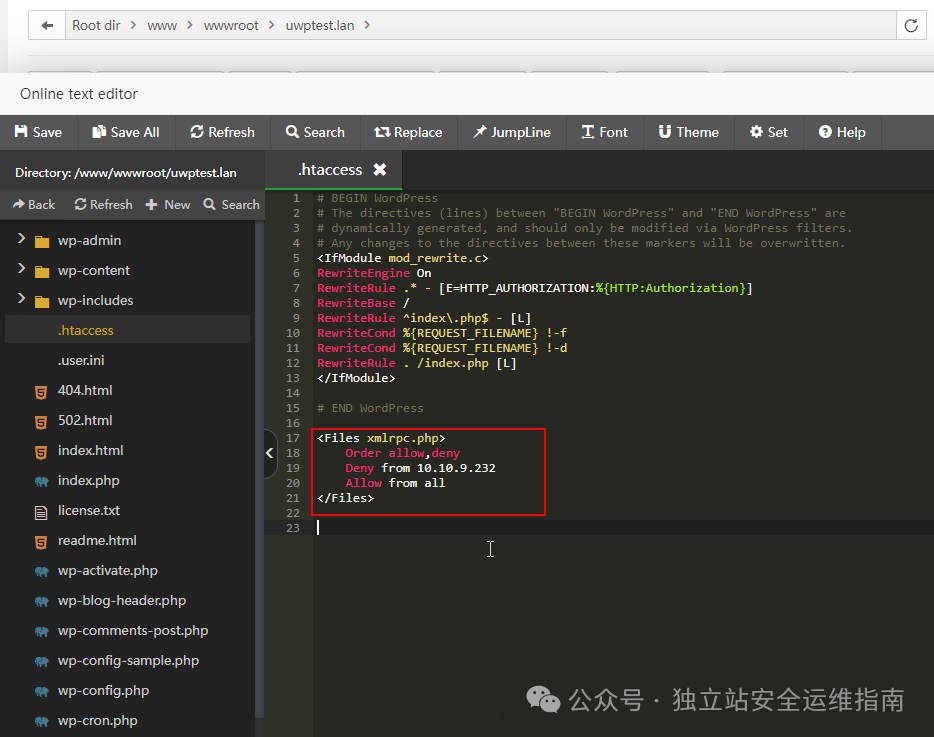
Task: Refresh the editor via toolbar Refresh
Action: pos(222,132)
